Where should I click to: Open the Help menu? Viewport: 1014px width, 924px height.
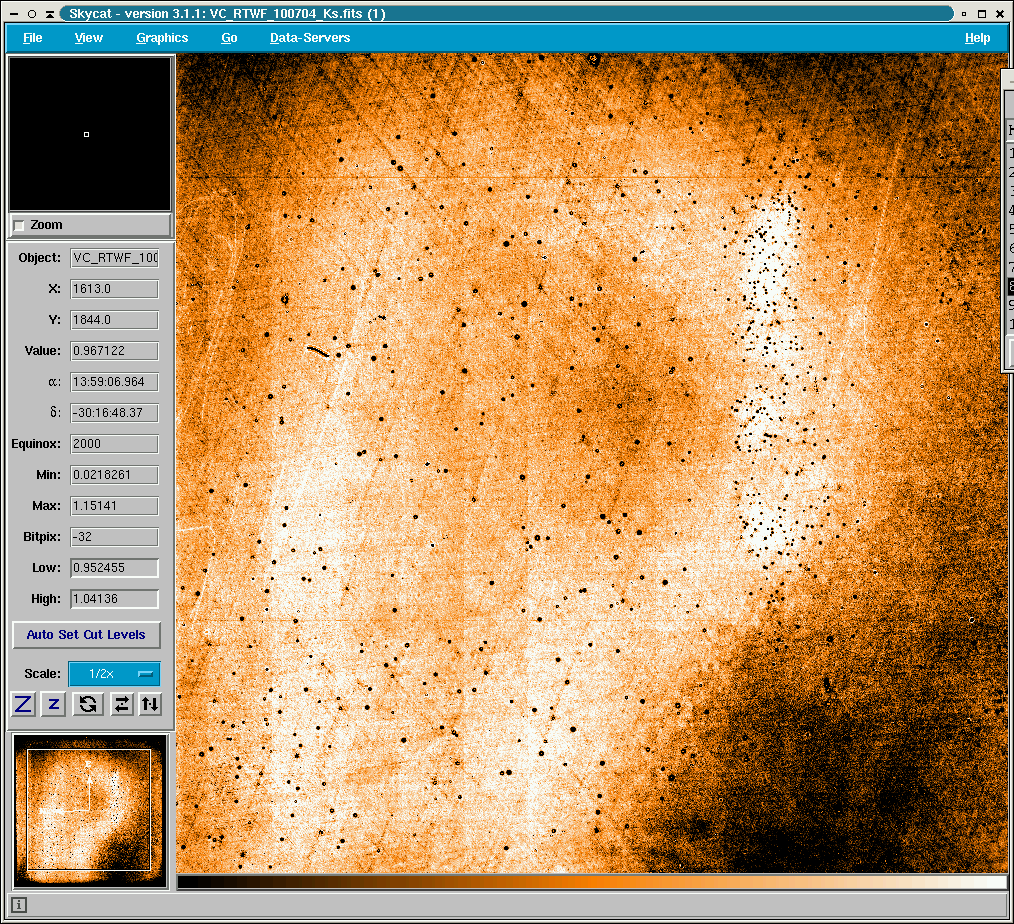pos(977,38)
